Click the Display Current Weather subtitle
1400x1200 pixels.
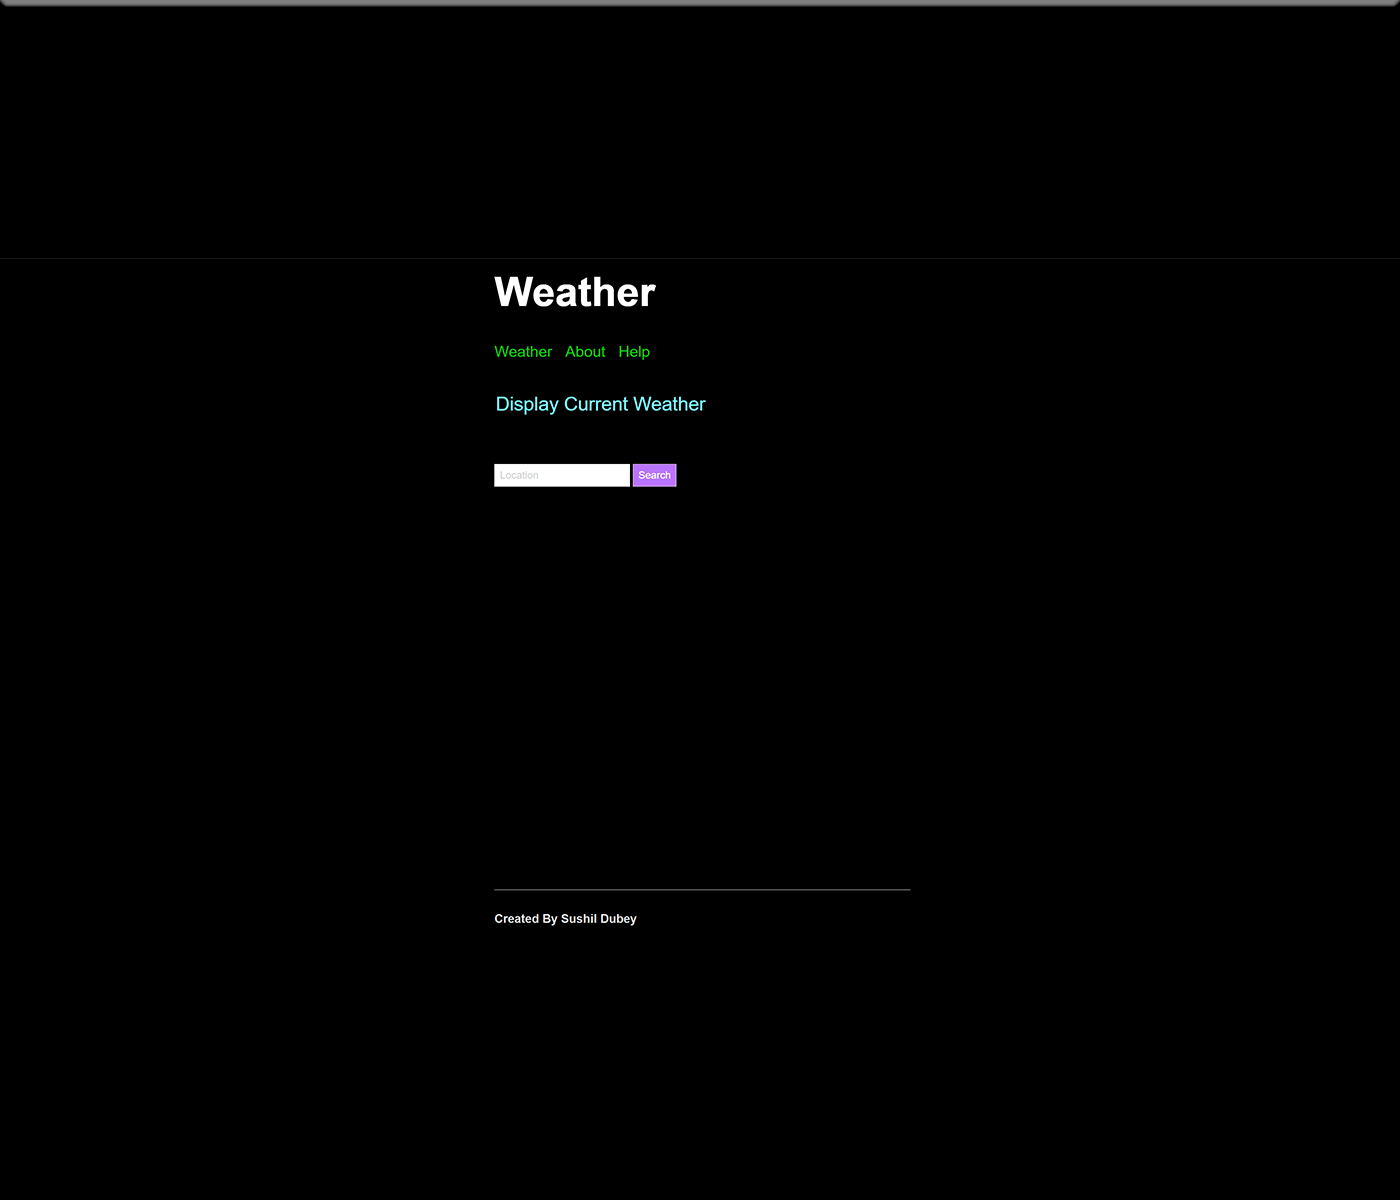600,404
